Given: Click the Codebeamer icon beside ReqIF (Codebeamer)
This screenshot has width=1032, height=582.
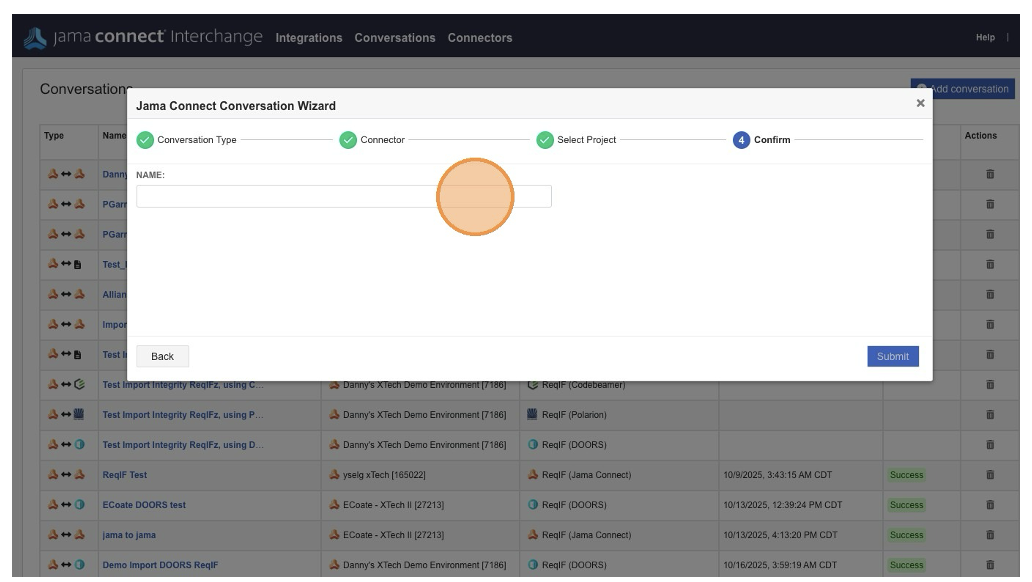Looking at the screenshot, I should (532, 384).
